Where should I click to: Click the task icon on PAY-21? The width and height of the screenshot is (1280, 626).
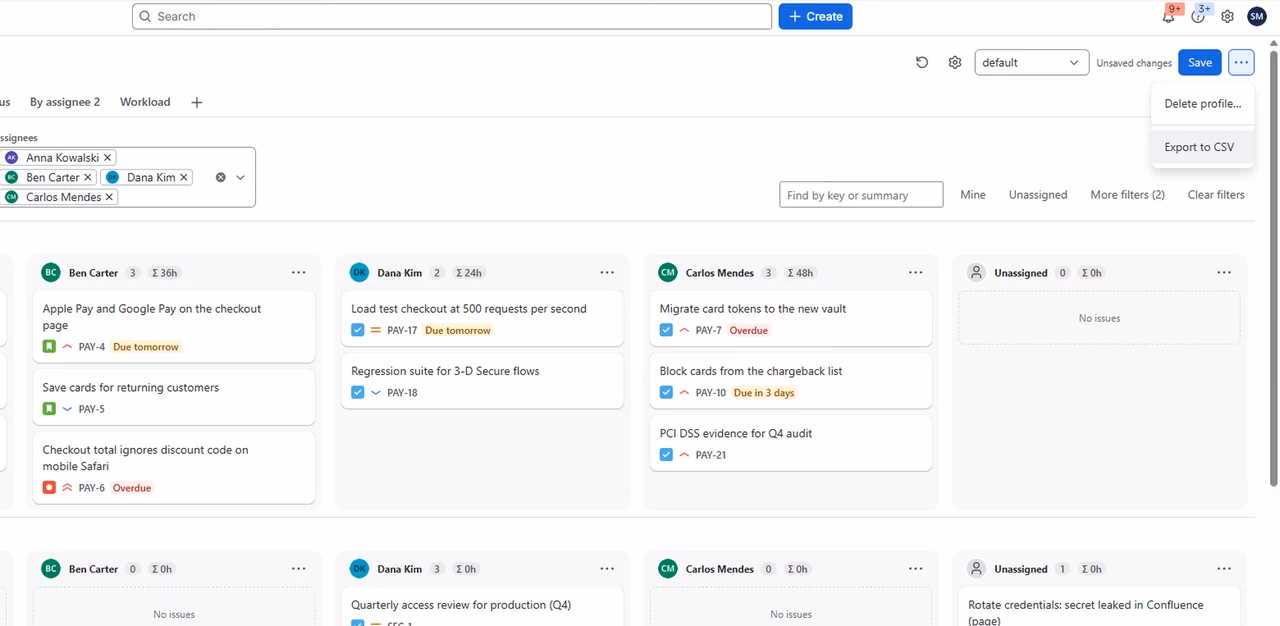point(666,455)
